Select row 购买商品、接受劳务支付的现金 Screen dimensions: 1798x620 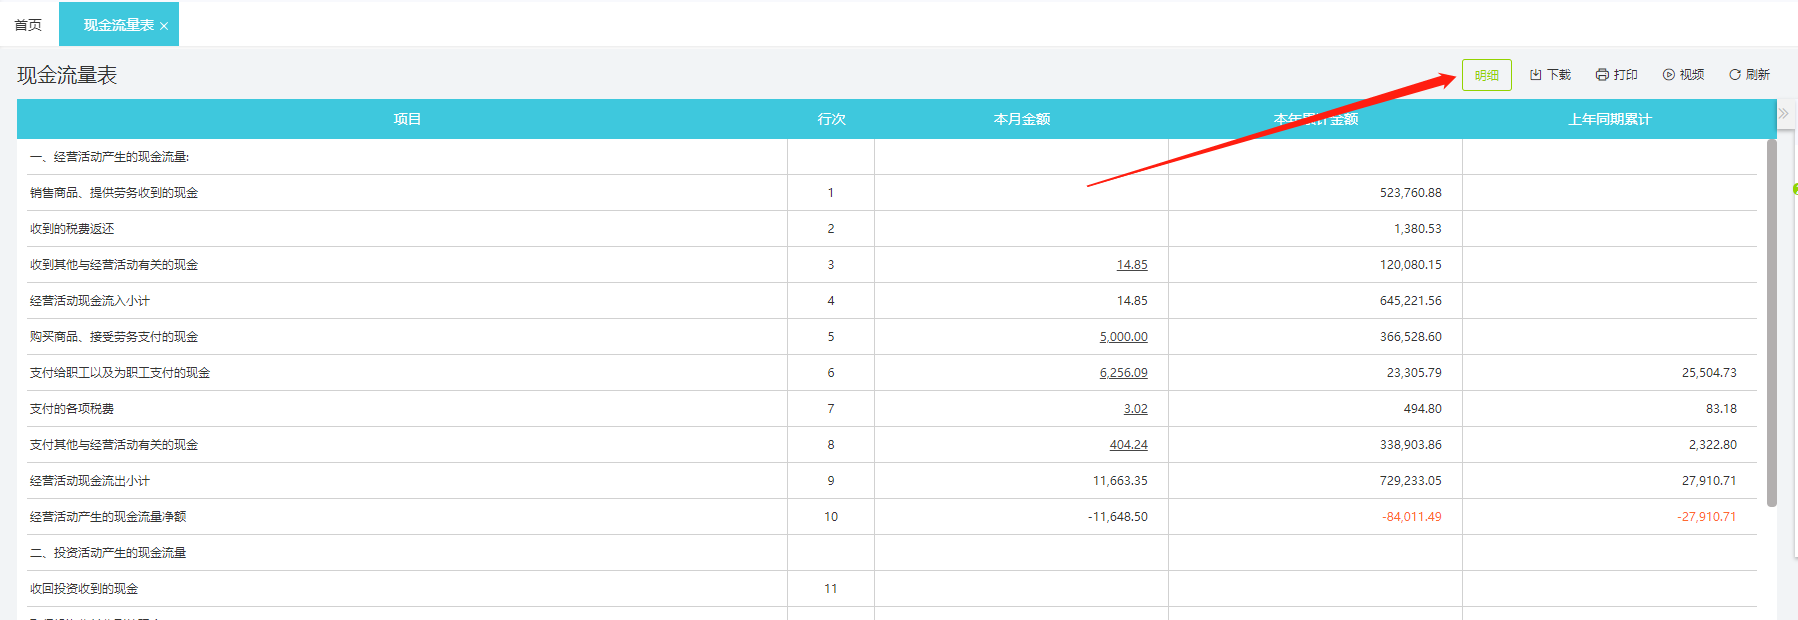892,337
